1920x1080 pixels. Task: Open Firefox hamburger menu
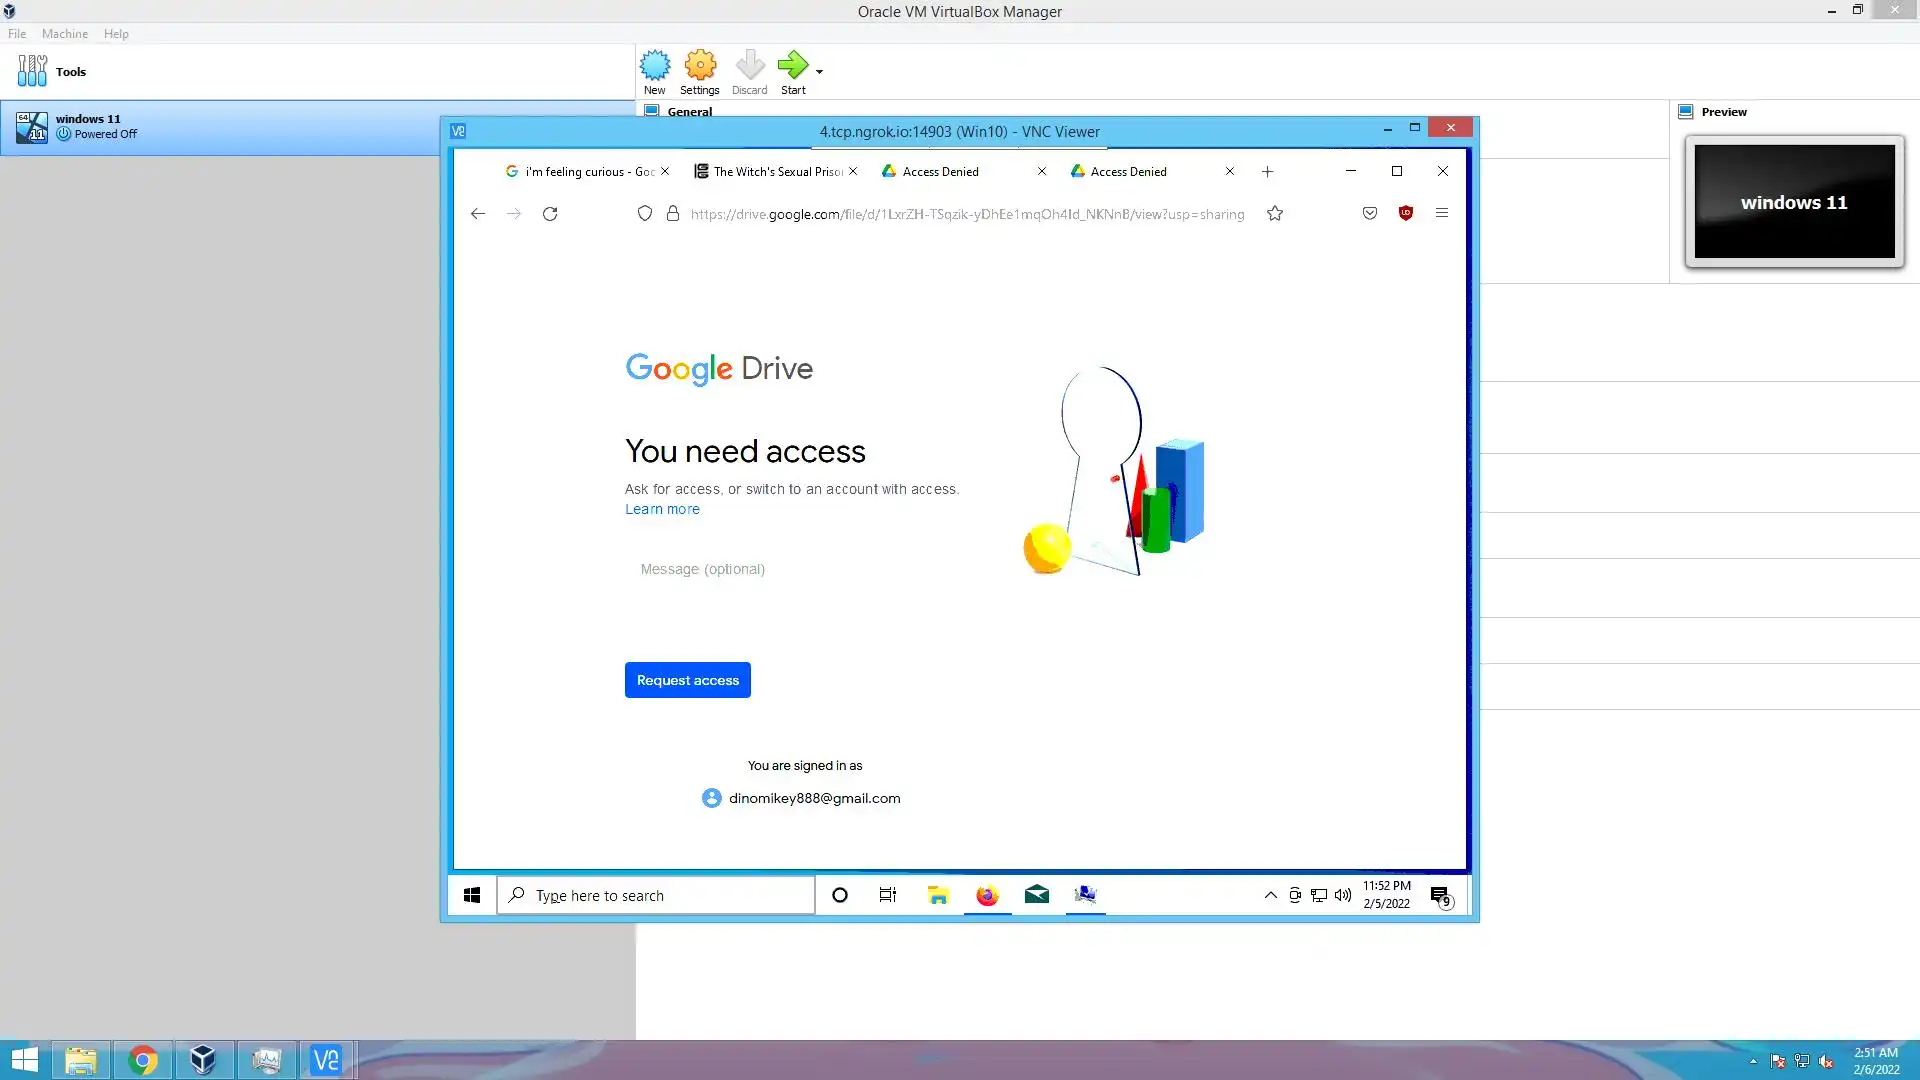click(x=1441, y=213)
